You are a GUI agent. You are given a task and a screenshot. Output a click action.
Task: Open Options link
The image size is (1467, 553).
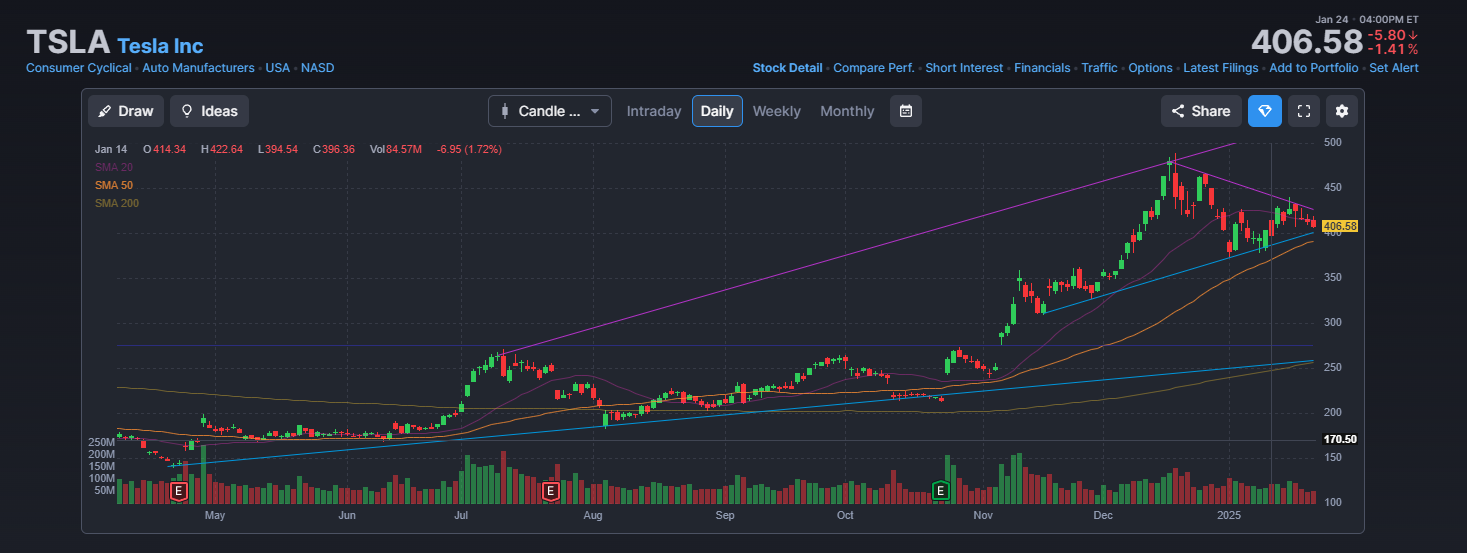tap(1150, 68)
